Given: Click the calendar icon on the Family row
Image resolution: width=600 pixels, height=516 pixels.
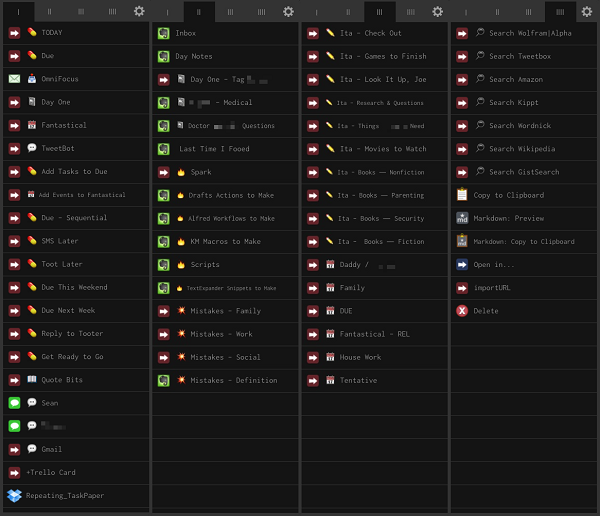Looking at the screenshot, I should [330, 287].
